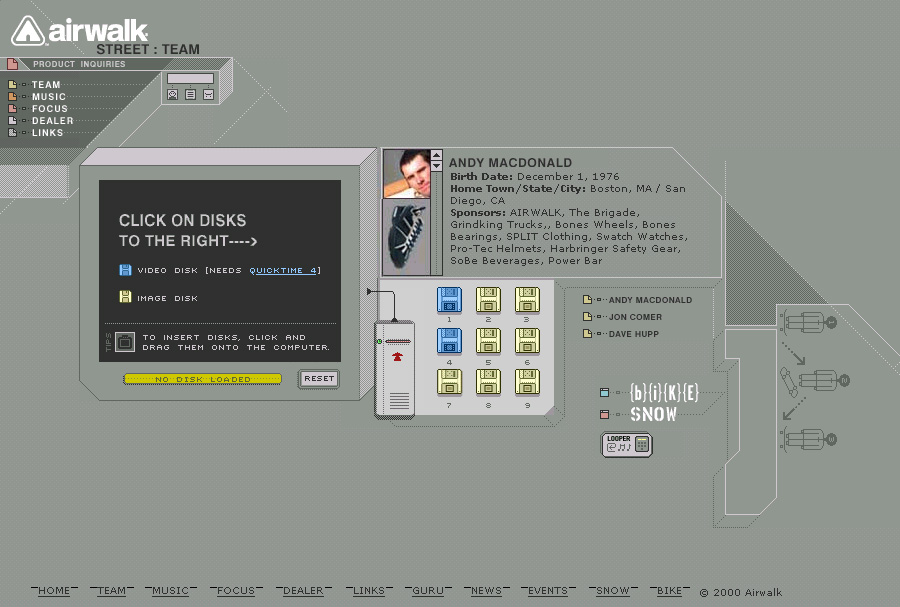Image resolution: width=900 pixels, height=607 pixels.
Task: Click the BIKE footer link
Action: [x=669, y=590]
